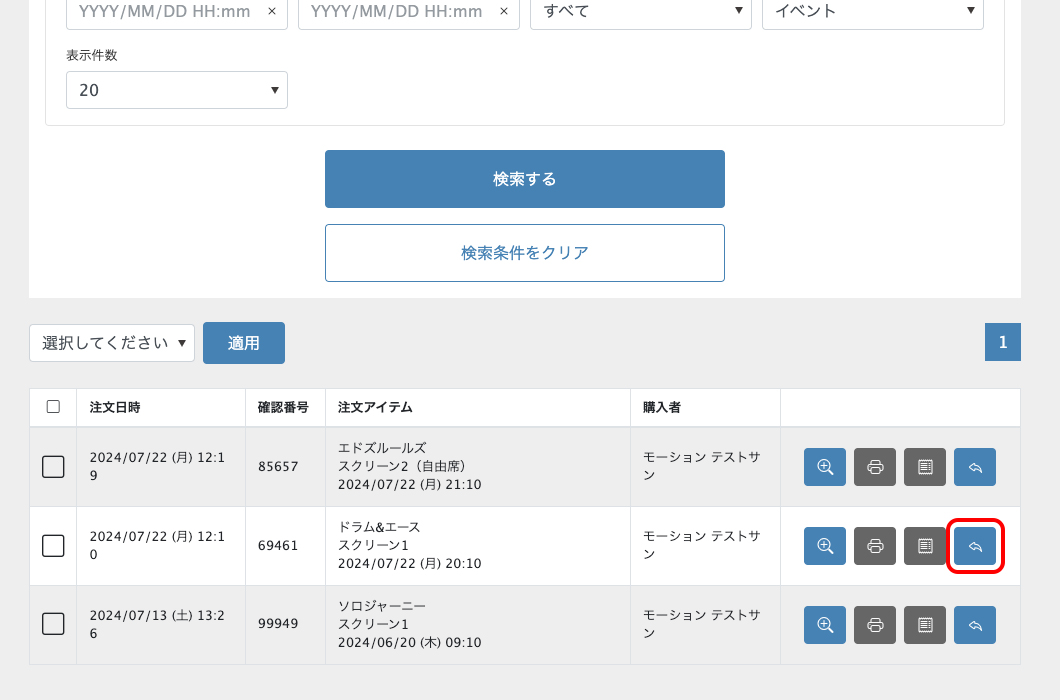
Task: Click the ドラム&エース item text
Action: click(379, 528)
